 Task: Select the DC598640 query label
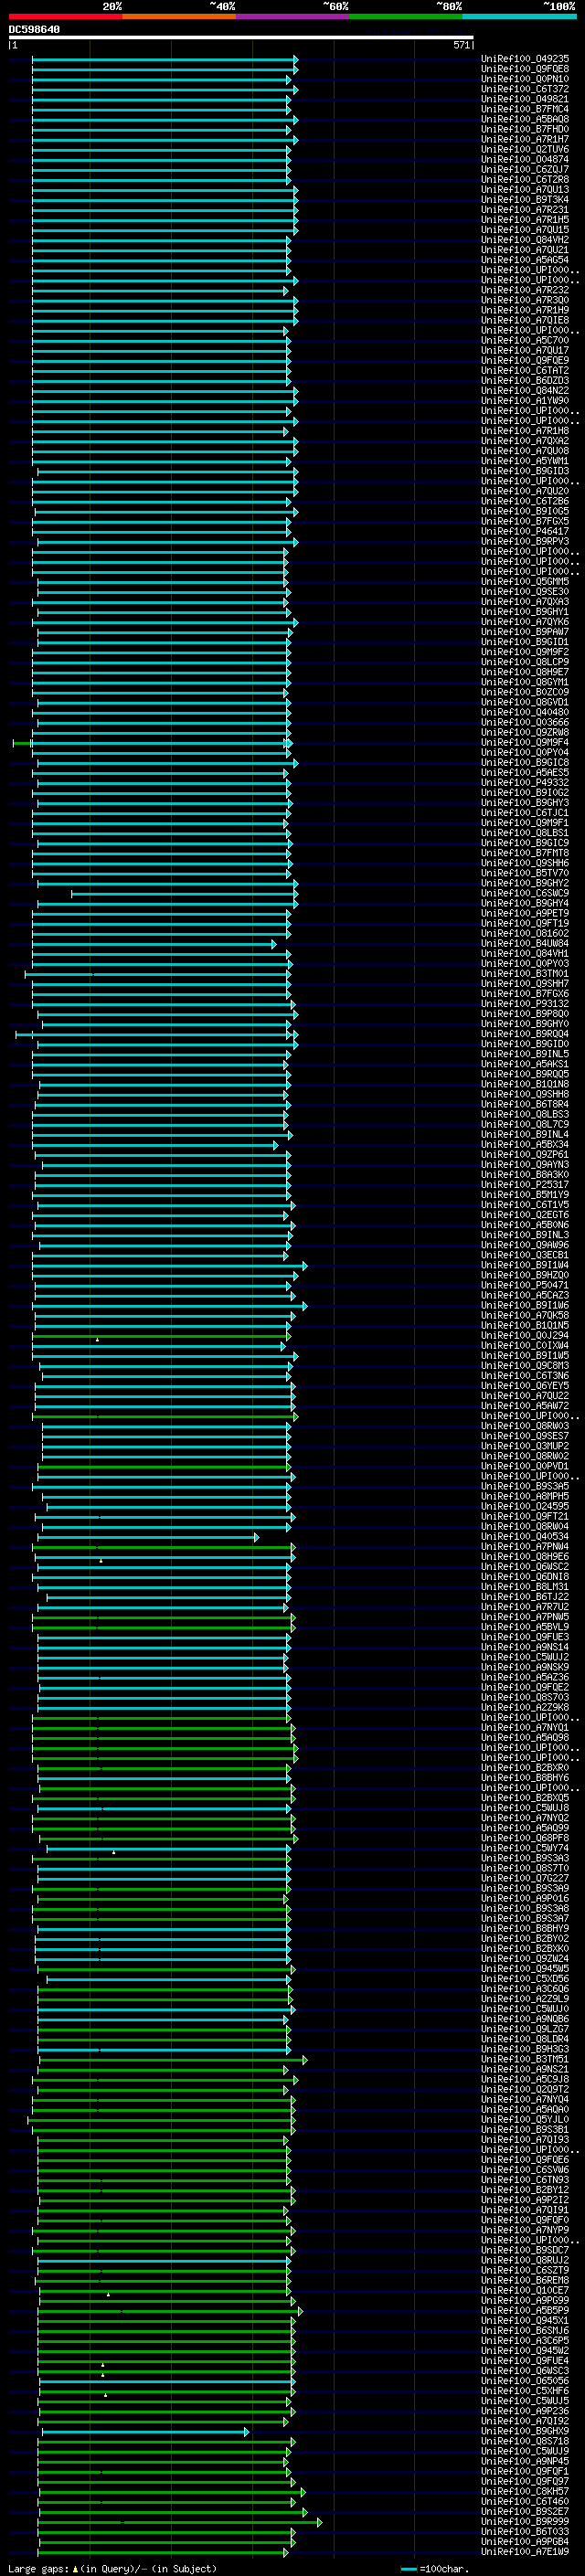(34, 29)
